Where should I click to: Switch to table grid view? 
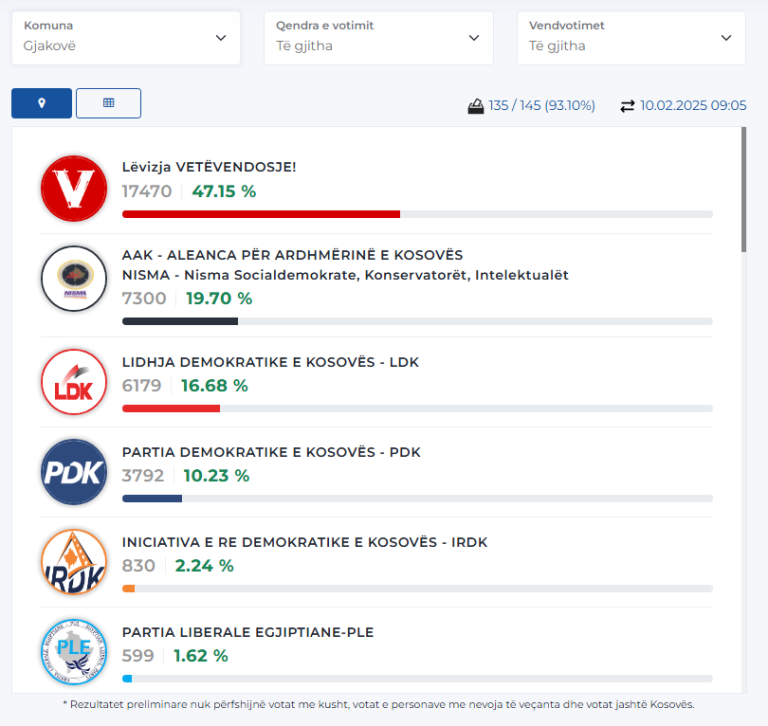coord(108,103)
